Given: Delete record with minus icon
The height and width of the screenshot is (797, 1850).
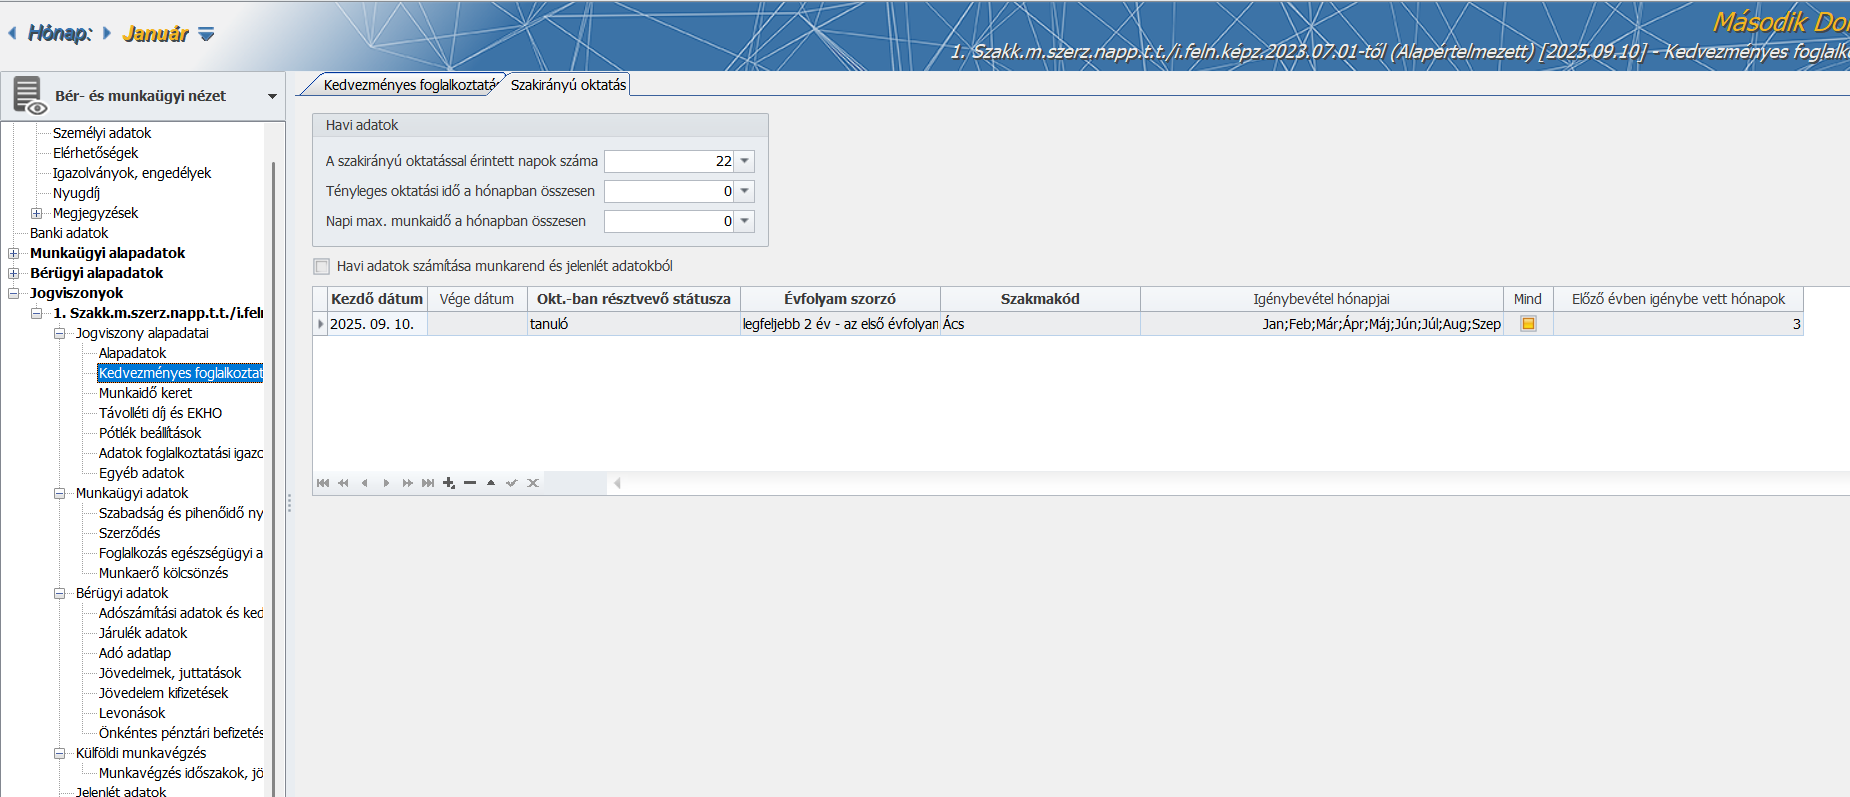Looking at the screenshot, I should 470,483.
